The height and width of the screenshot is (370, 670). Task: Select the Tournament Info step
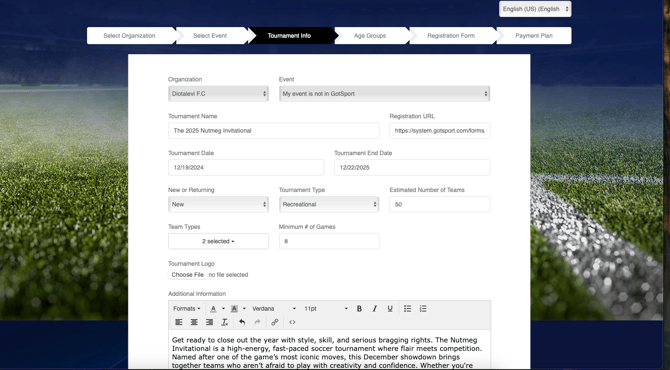click(289, 35)
